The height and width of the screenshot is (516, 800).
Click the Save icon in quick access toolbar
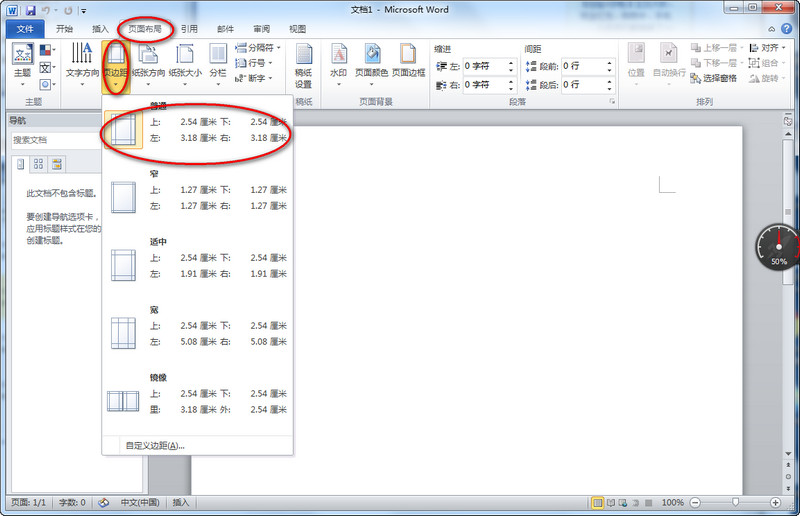[30, 10]
